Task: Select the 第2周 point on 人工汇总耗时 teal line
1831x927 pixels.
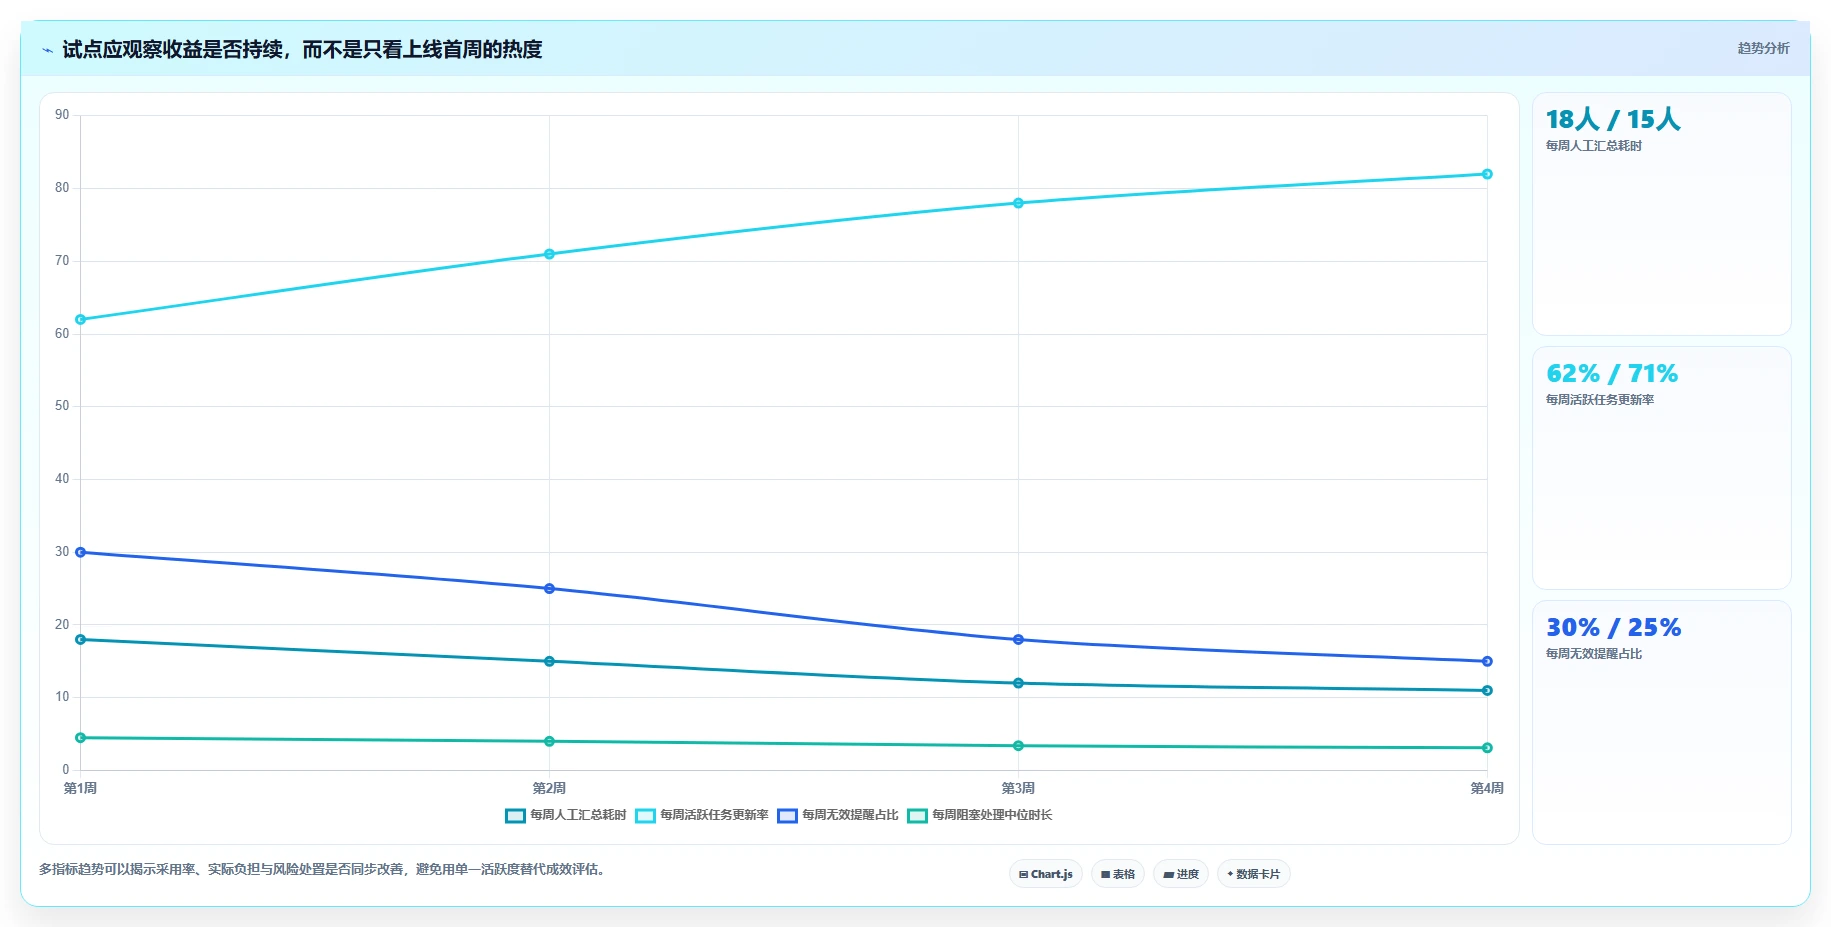Action: click(x=549, y=661)
